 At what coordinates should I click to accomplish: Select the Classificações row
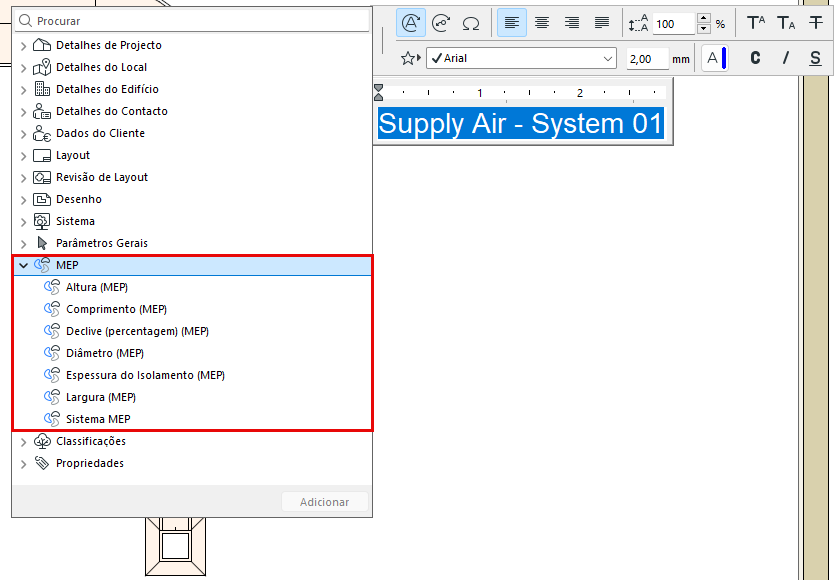[192, 441]
